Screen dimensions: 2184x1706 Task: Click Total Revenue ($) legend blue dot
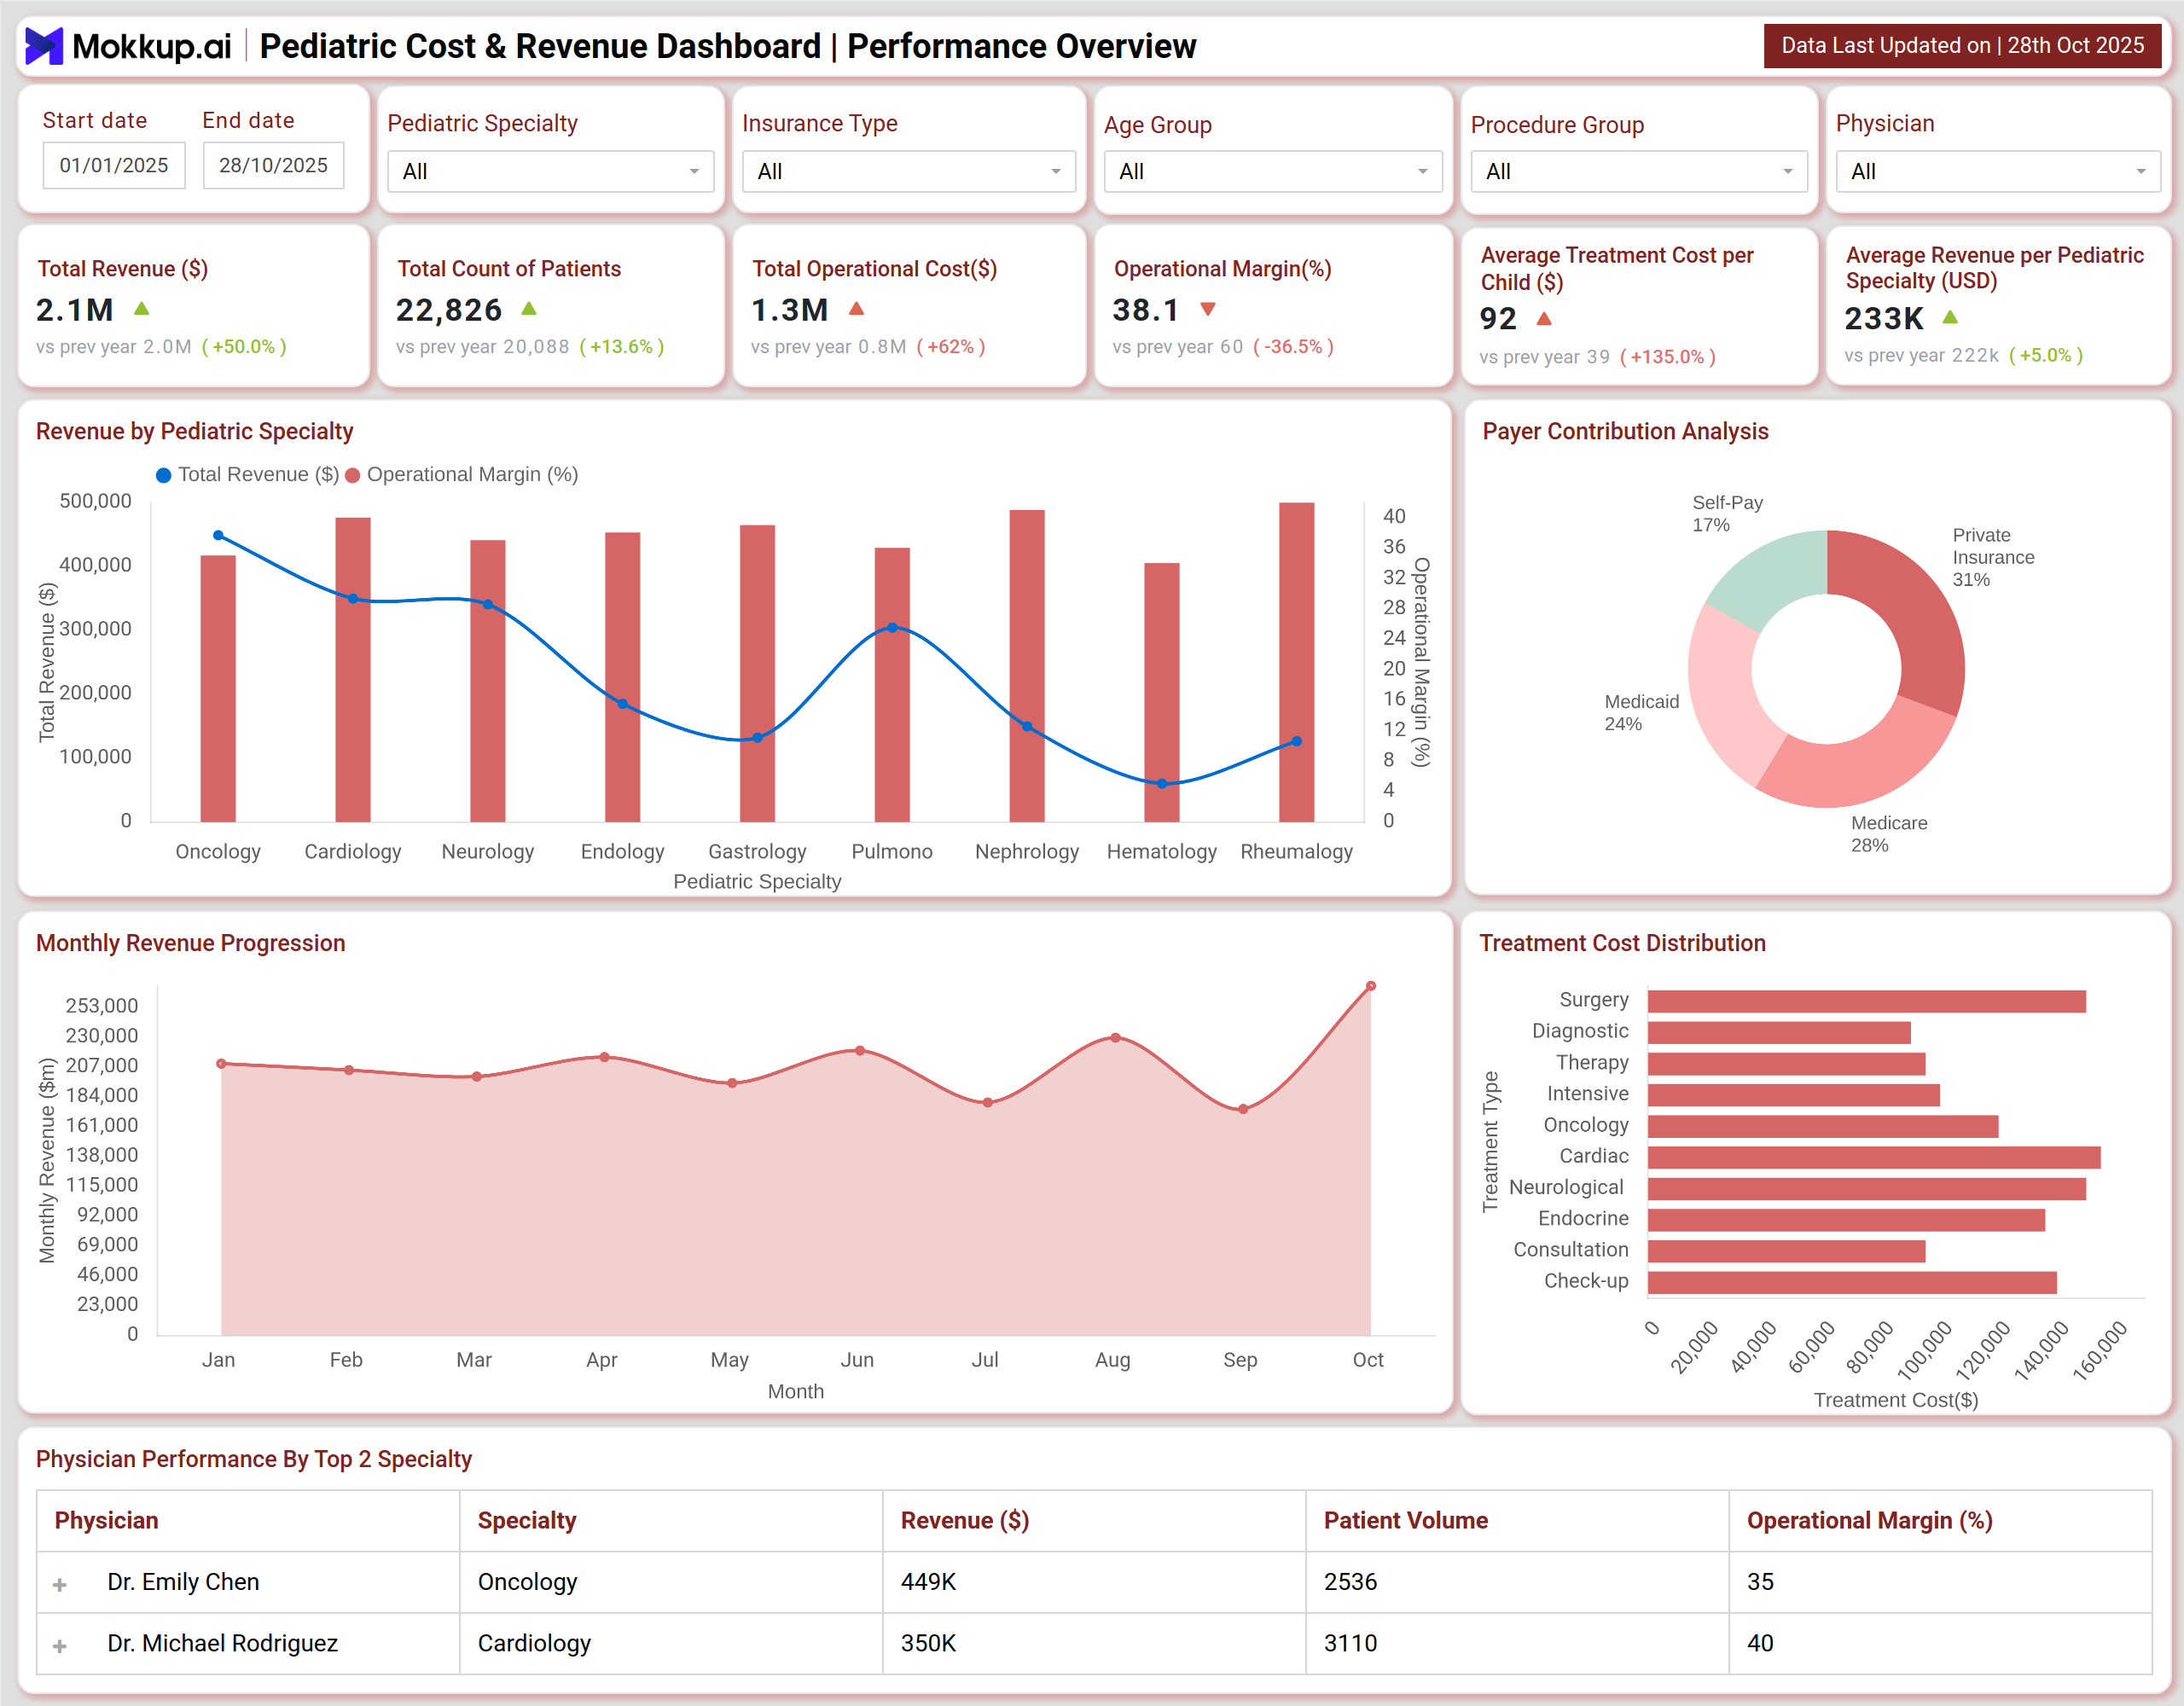(164, 475)
